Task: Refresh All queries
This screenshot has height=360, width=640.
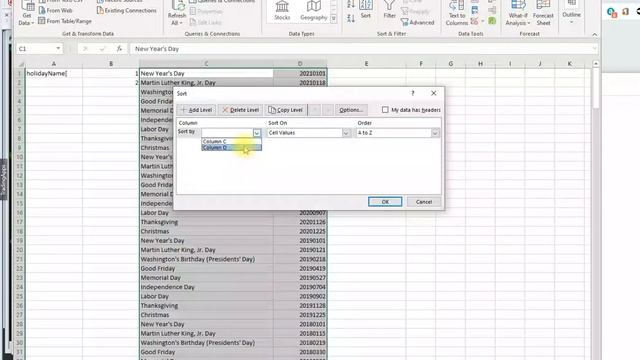Action: [177, 14]
